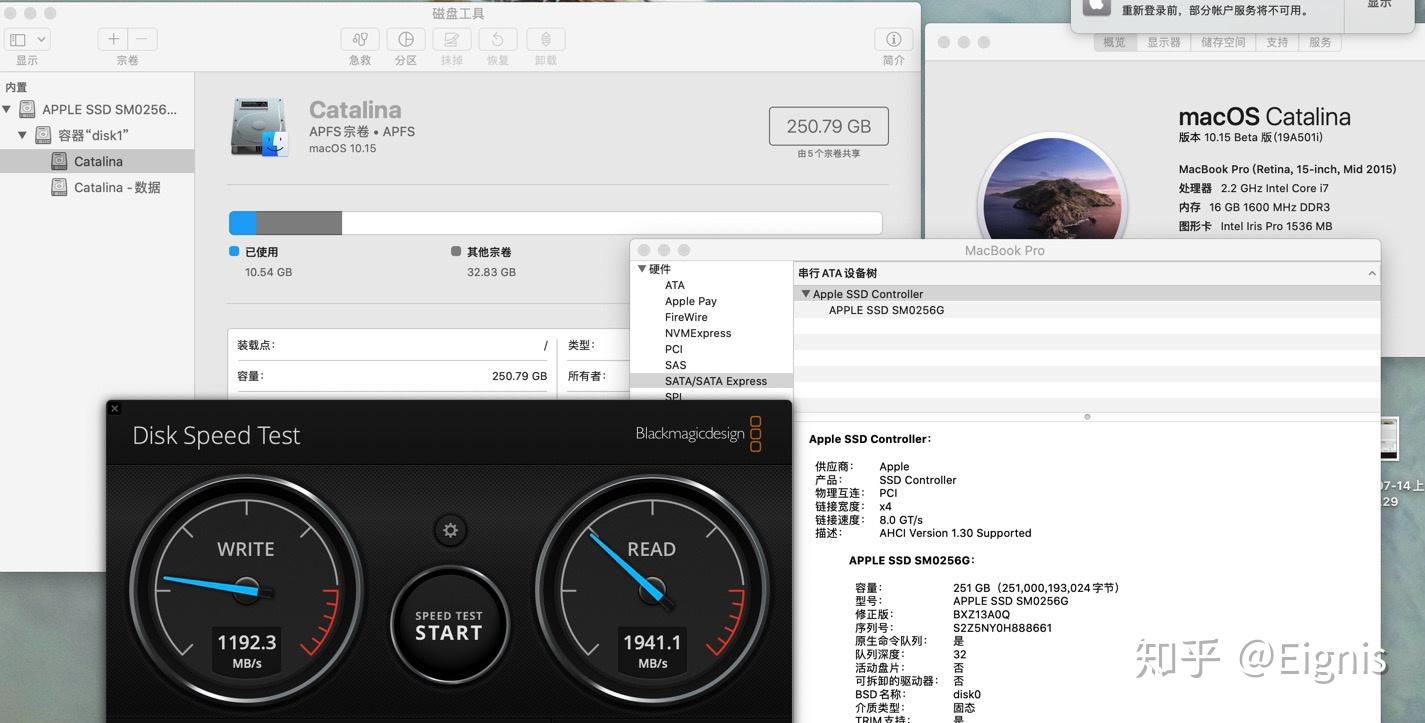The height and width of the screenshot is (723, 1425).
Task: Click the 1192.3 MB/s write value
Action: tap(247, 650)
